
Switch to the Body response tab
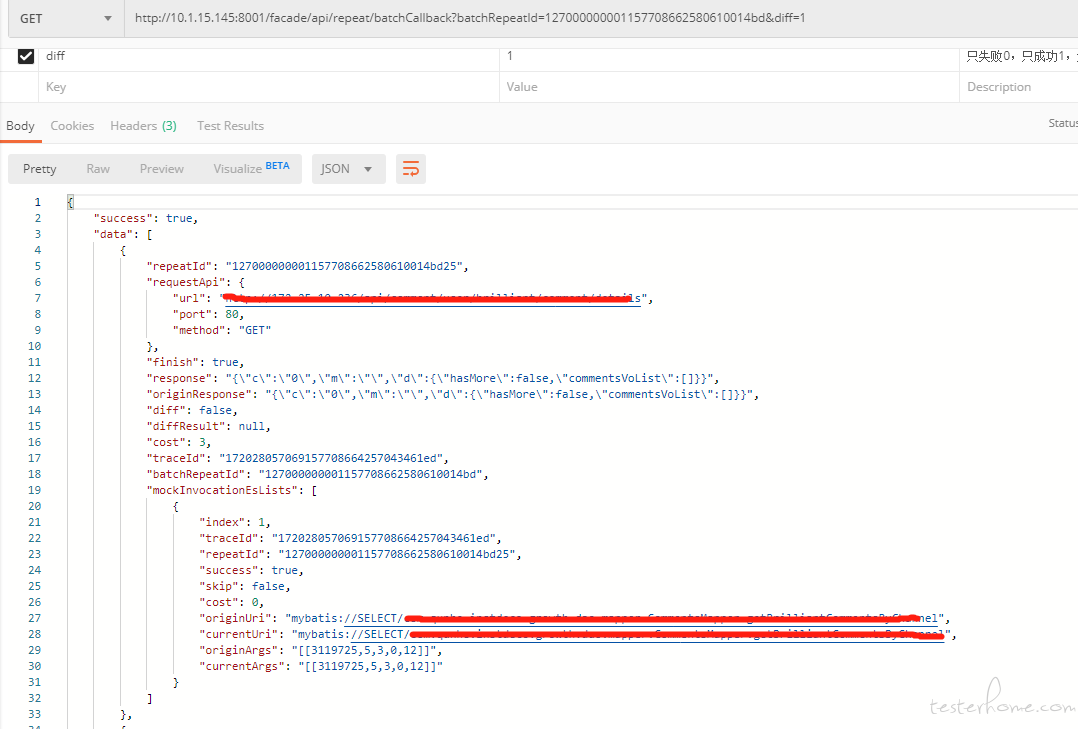(21, 126)
